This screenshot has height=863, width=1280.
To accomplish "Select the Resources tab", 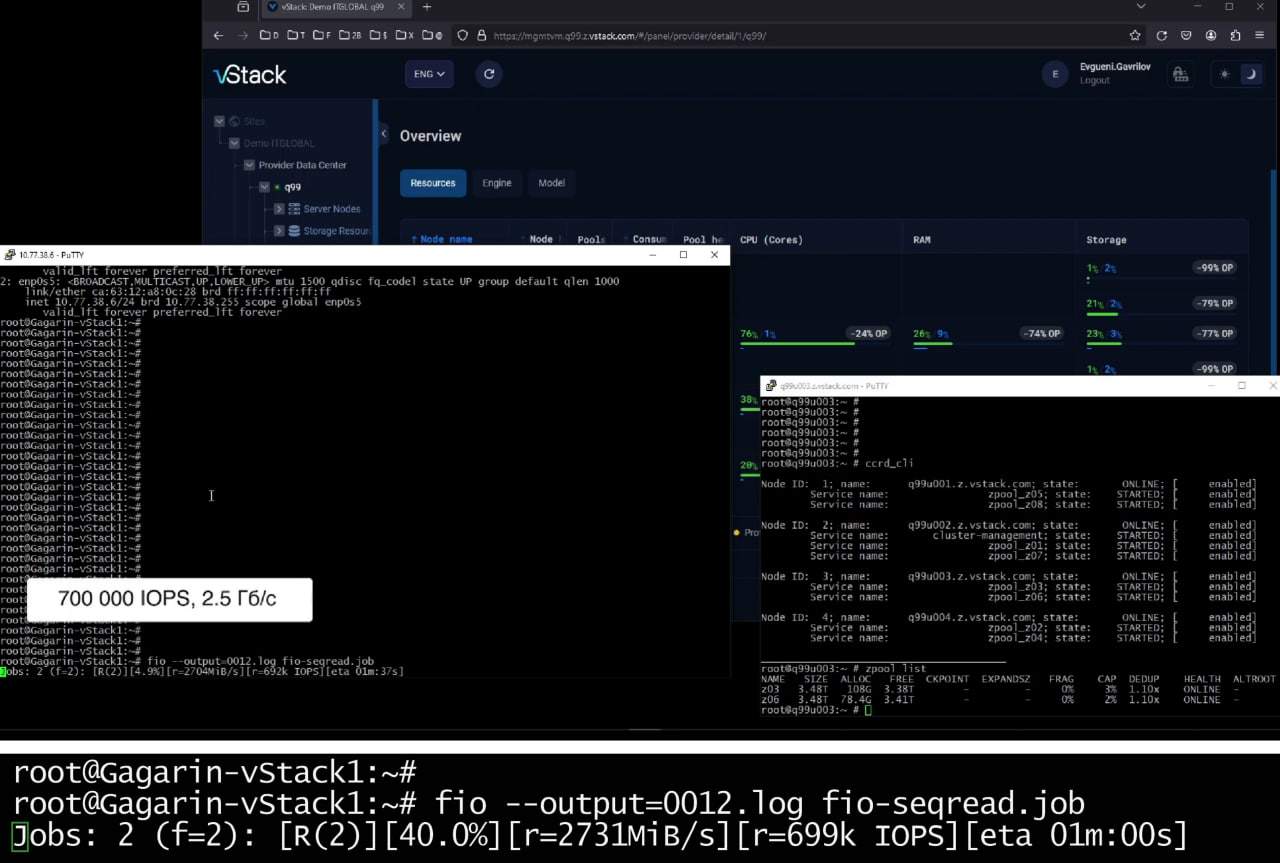I will 432,183.
